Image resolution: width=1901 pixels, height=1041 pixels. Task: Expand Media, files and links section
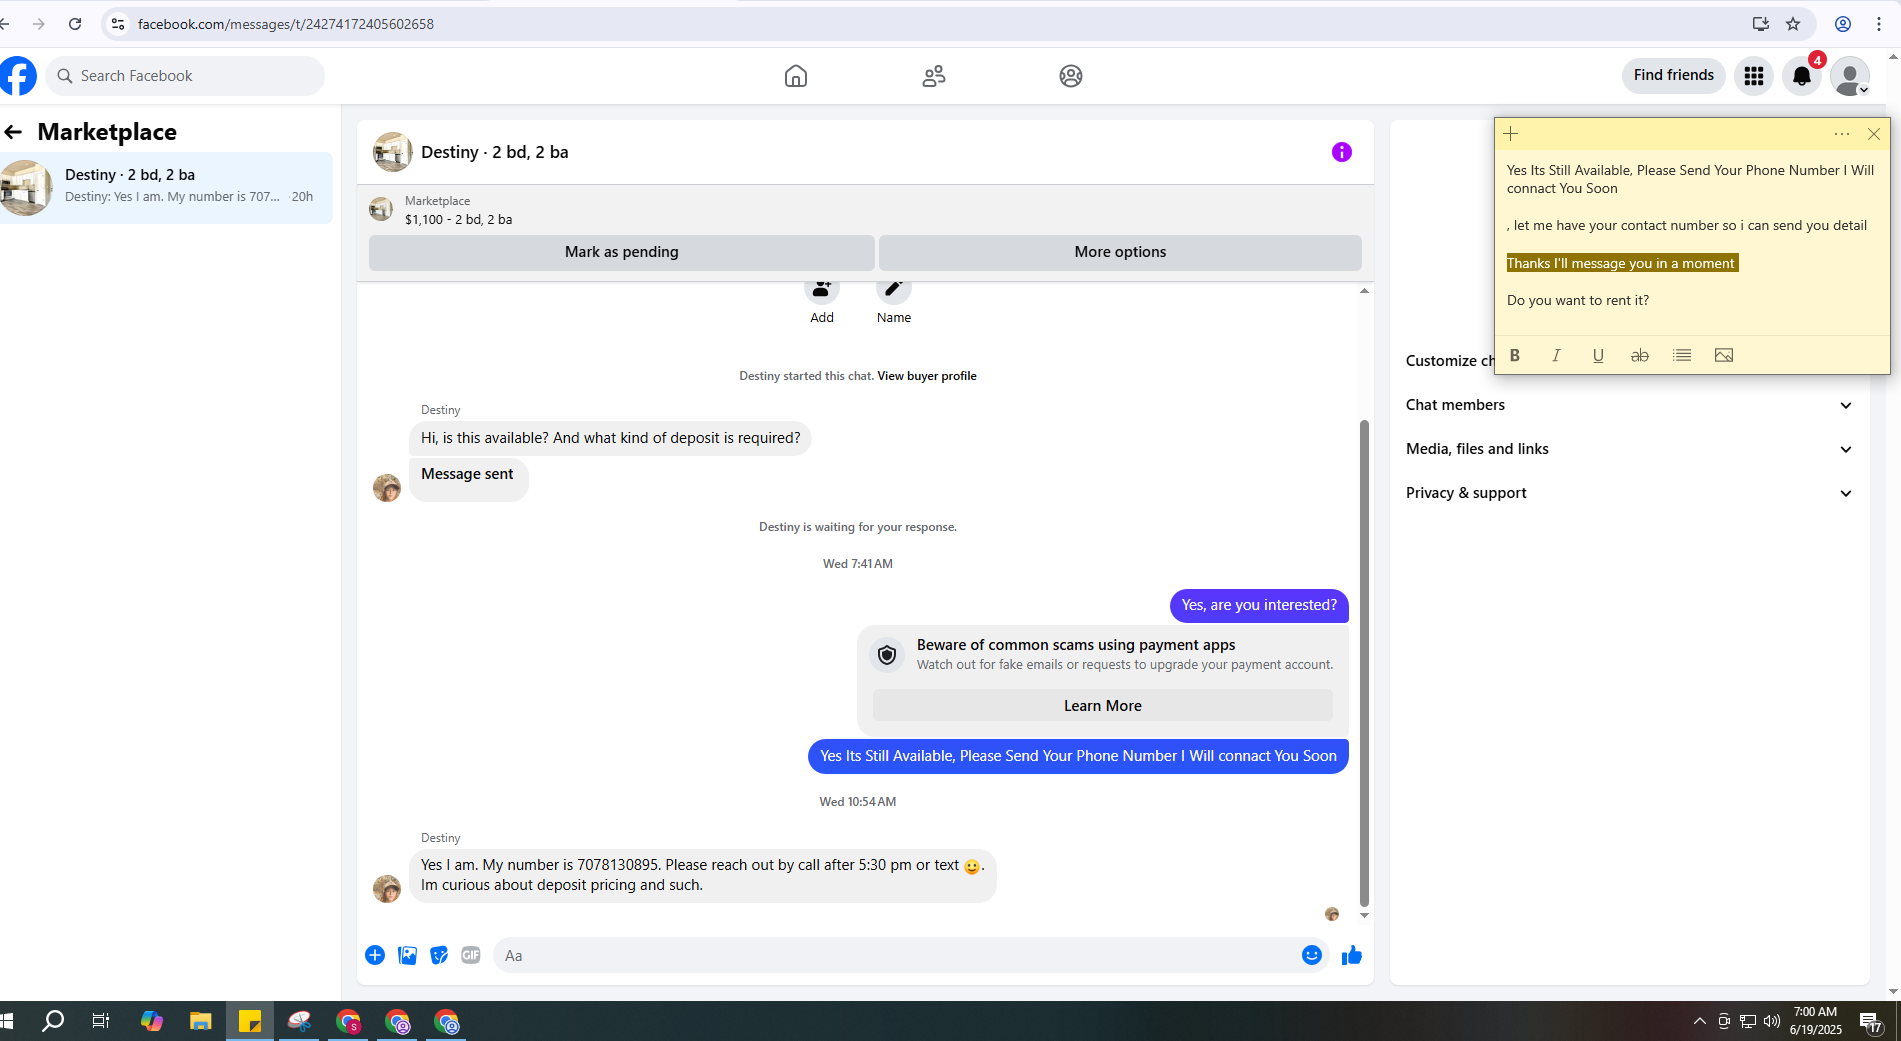1630,449
